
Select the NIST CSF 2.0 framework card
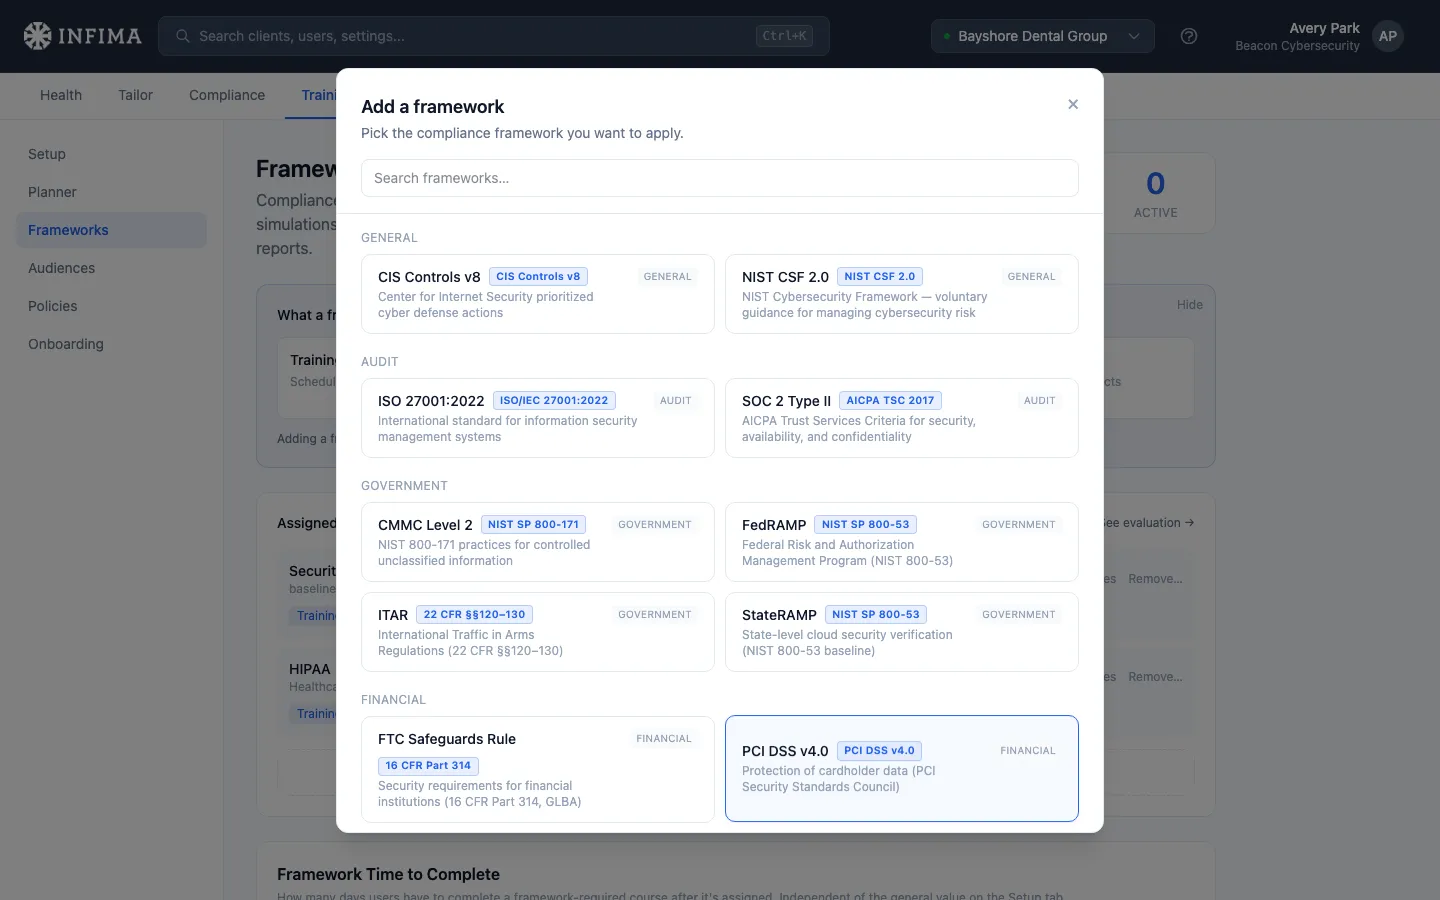(x=902, y=294)
